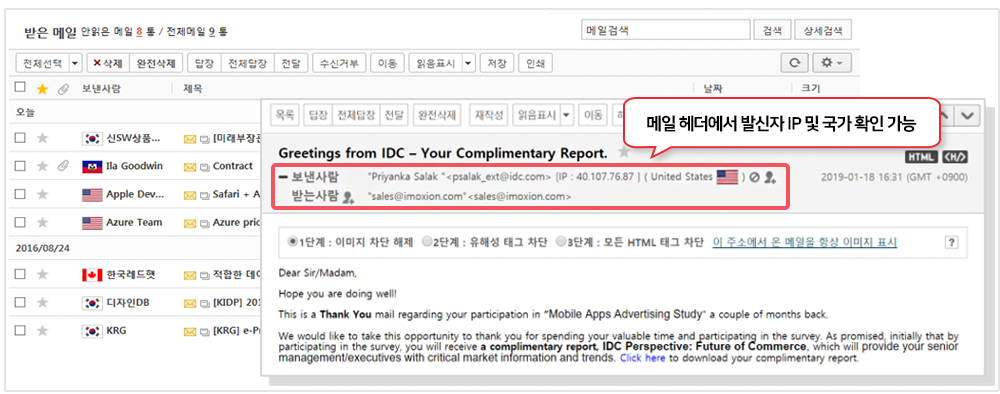Screen dimensions: 1000x394
Task: Open the 읽음표시 dropdown arrow in message toolbar
Action: click(566, 115)
